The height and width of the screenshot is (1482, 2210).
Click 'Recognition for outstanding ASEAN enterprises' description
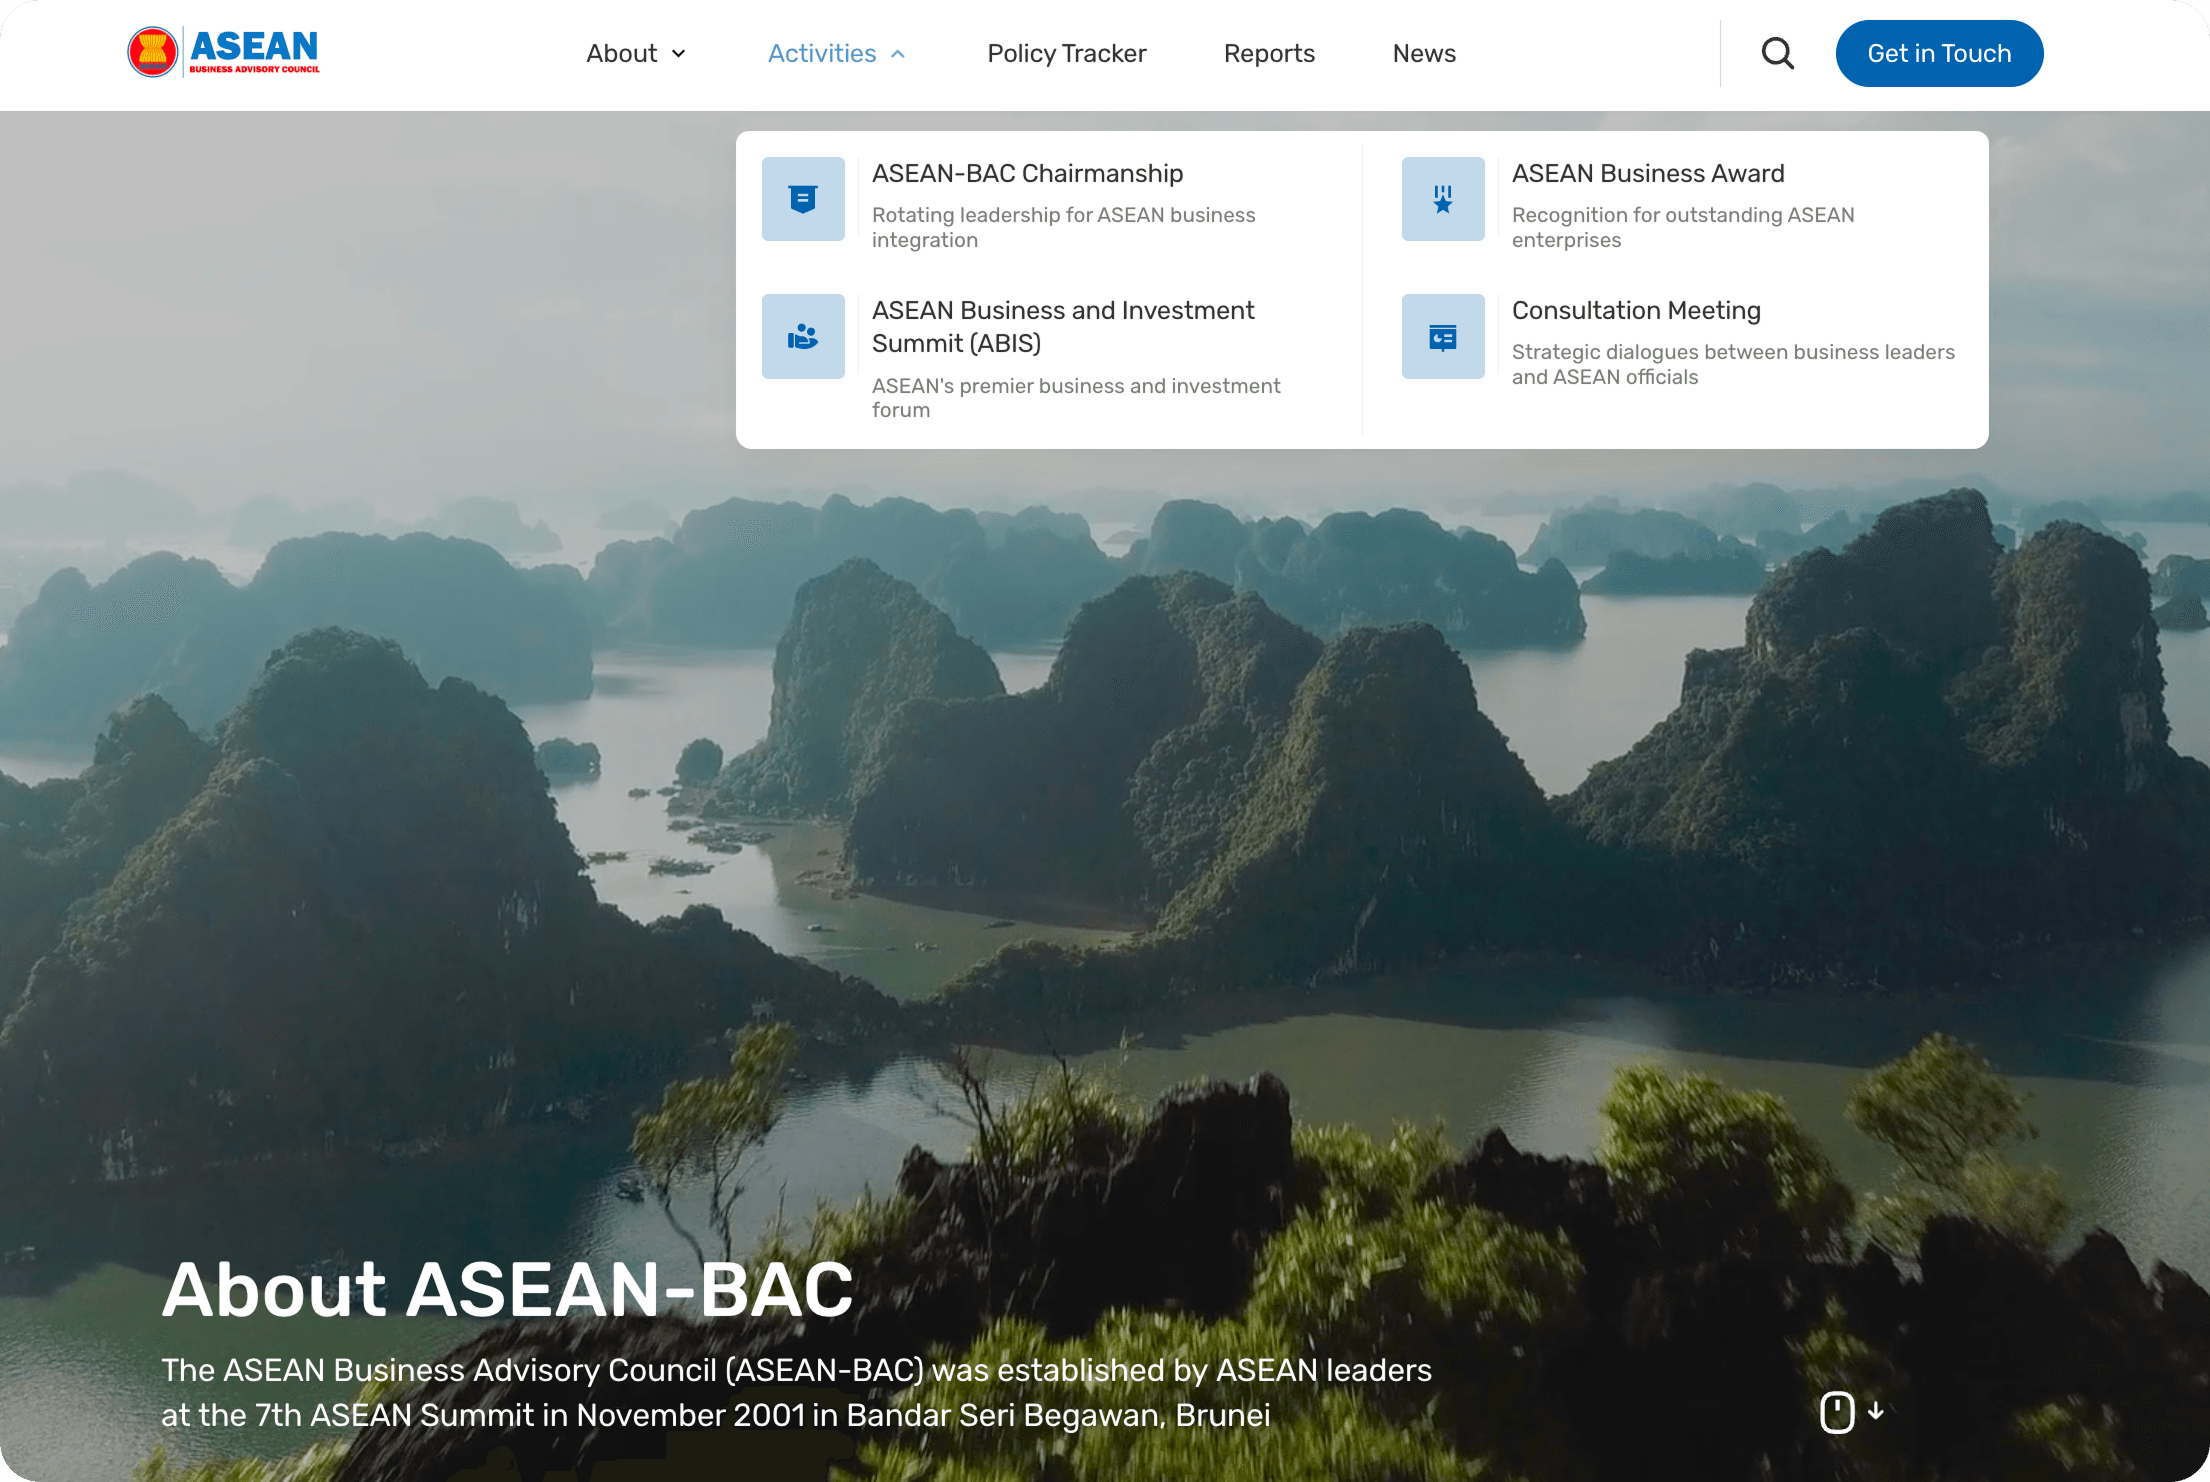(1683, 227)
